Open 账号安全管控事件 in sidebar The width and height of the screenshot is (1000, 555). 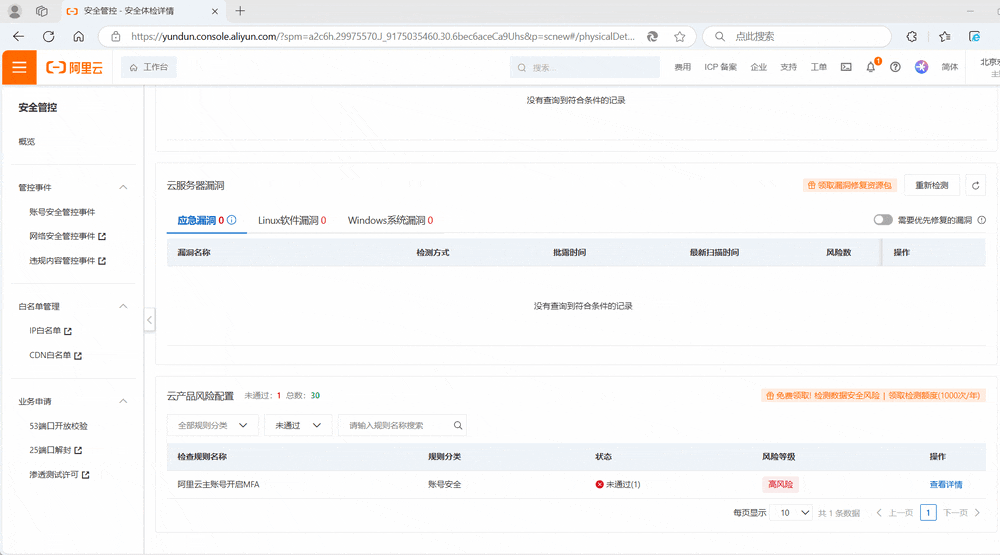[62, 212]
